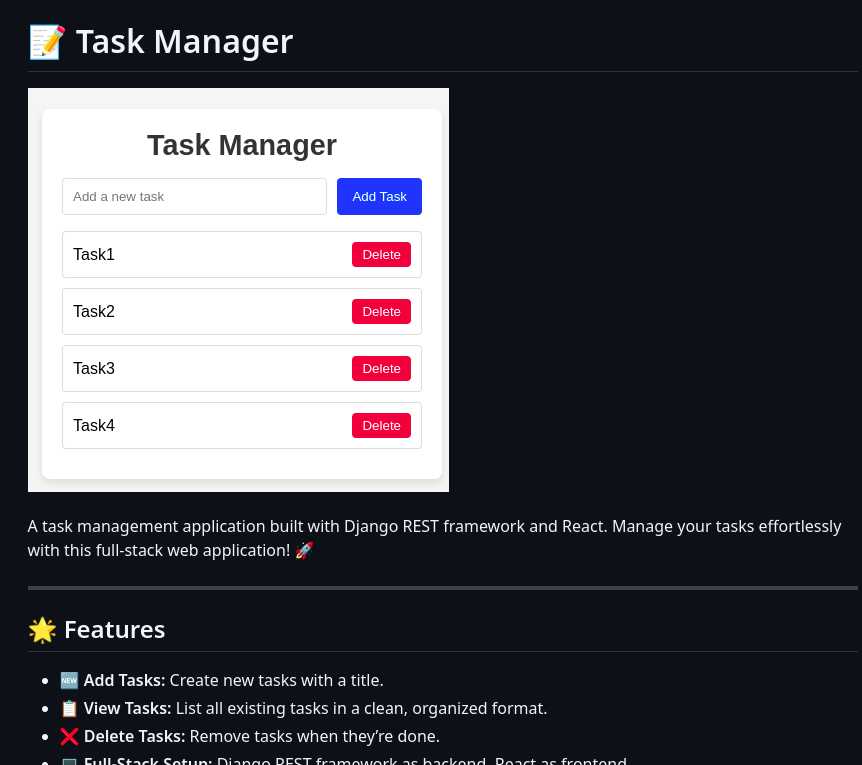Click the star emoji beside Features

pos(42,630)
